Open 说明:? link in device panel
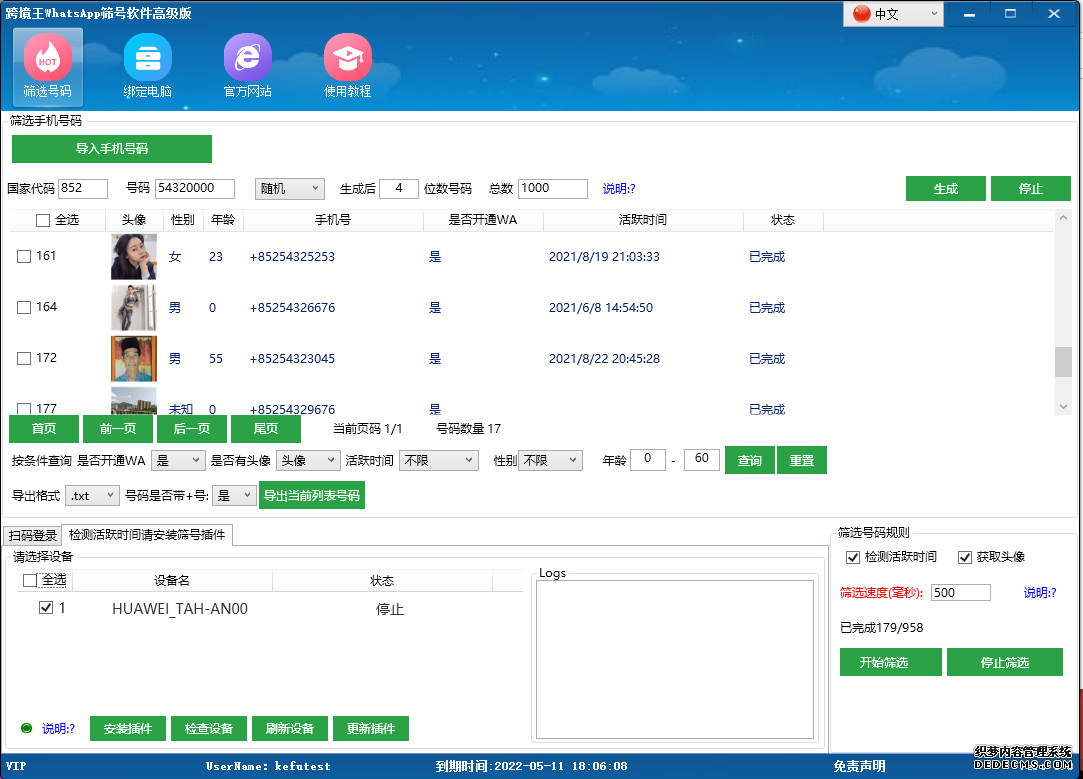Image resolution: width=1083 pixels, height=779 pixels. point(59,729)
